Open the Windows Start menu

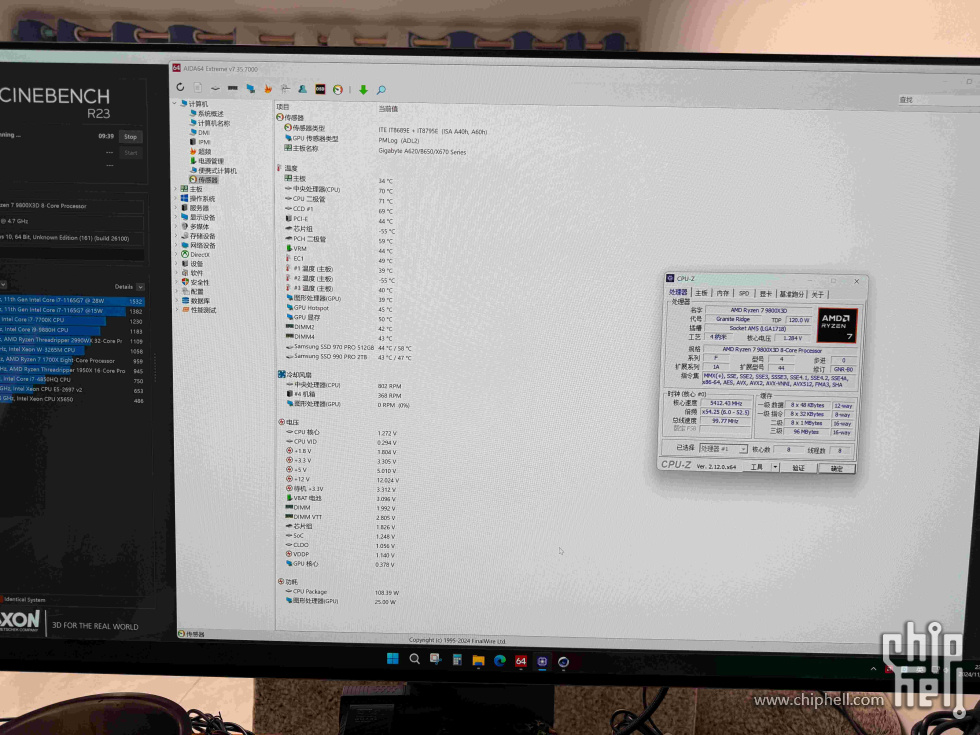[392, 659]
